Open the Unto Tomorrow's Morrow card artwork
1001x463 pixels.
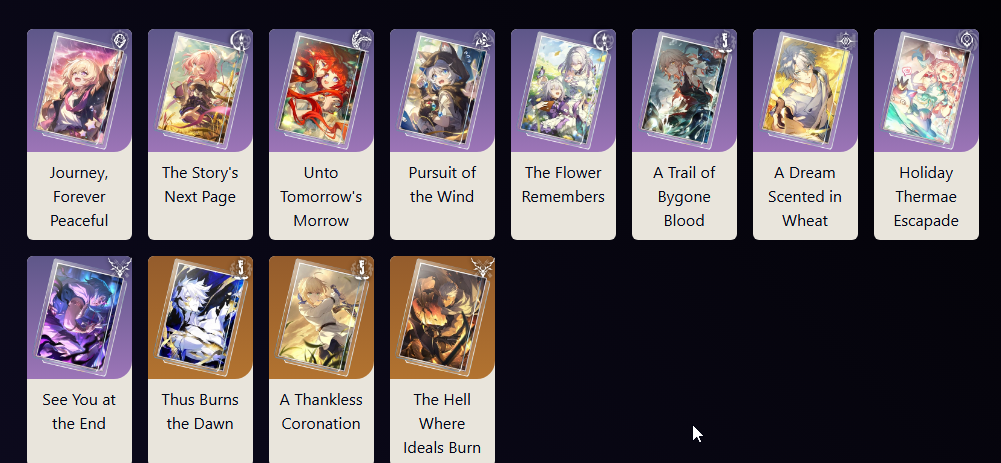tap(321, 91)
